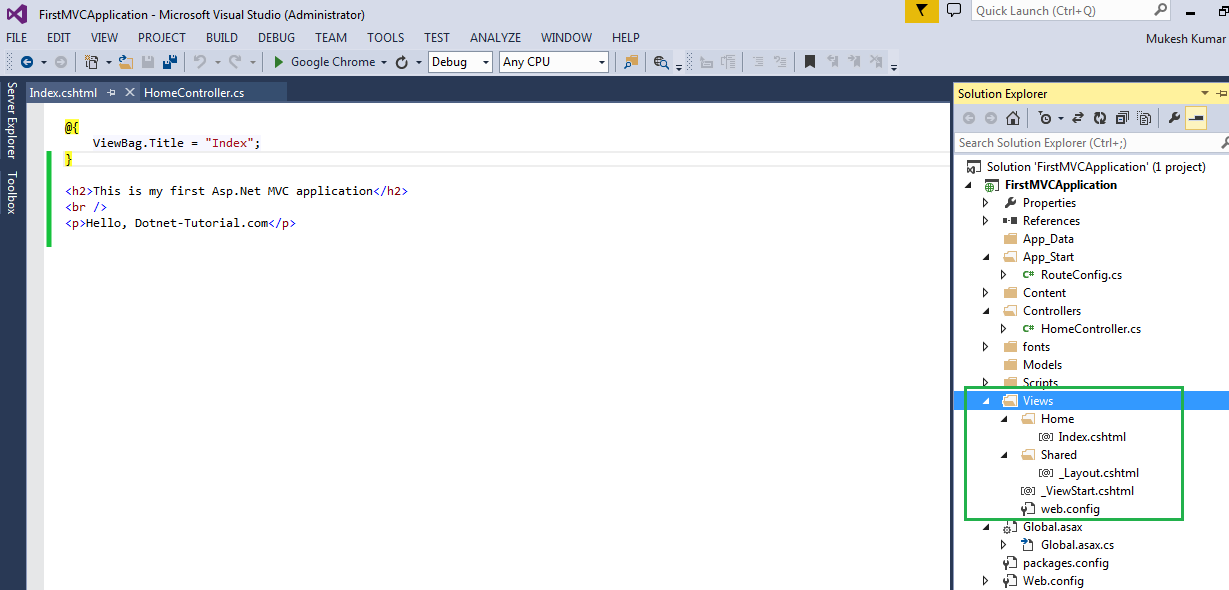Image resolution: width=1229 pixels, height=590 pixels.
Task: Expand the fonts folder
Action: pos(986,347)
